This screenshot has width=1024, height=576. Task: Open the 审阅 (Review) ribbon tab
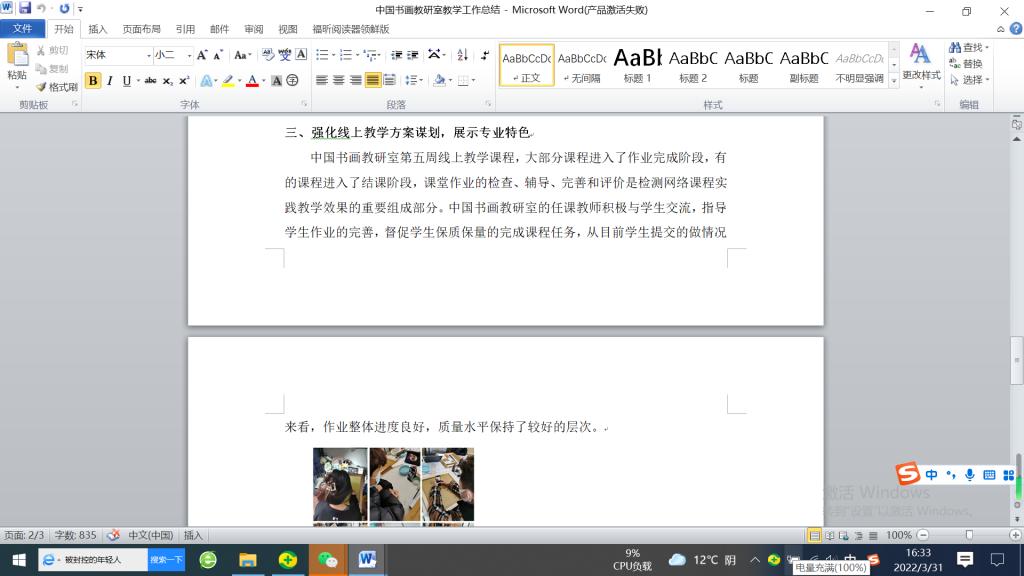(x=254, y=29)
